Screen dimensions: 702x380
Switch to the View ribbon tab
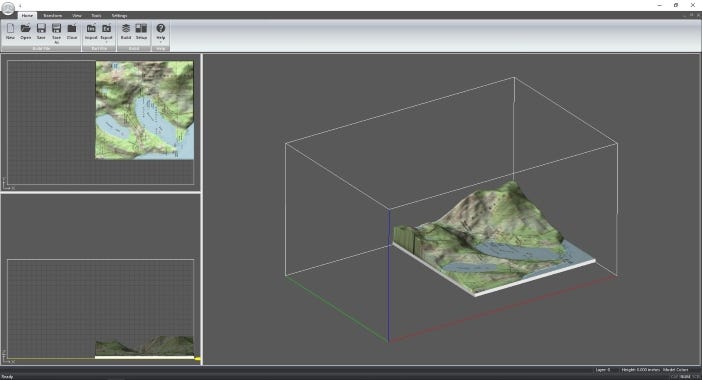click(x=77, y=16)
